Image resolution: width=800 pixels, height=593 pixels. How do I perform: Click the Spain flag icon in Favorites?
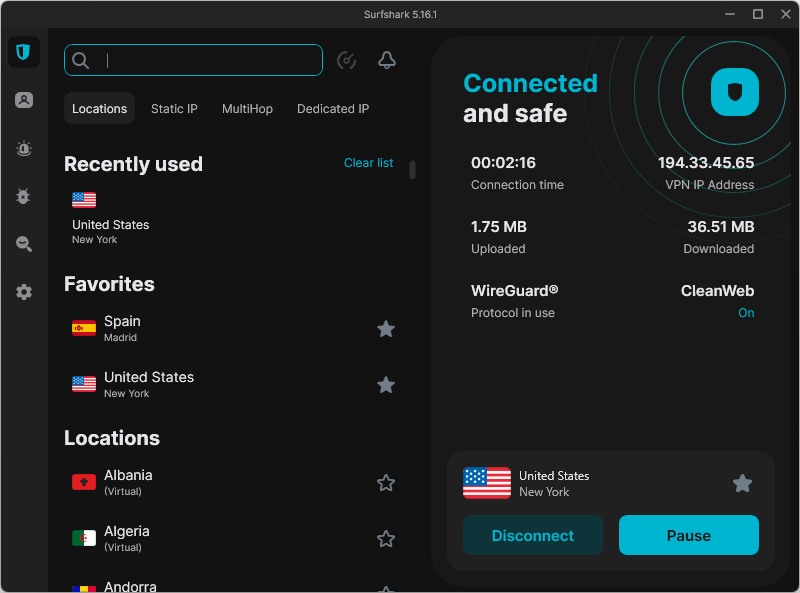pyautogui.click(x=84, y=328)
